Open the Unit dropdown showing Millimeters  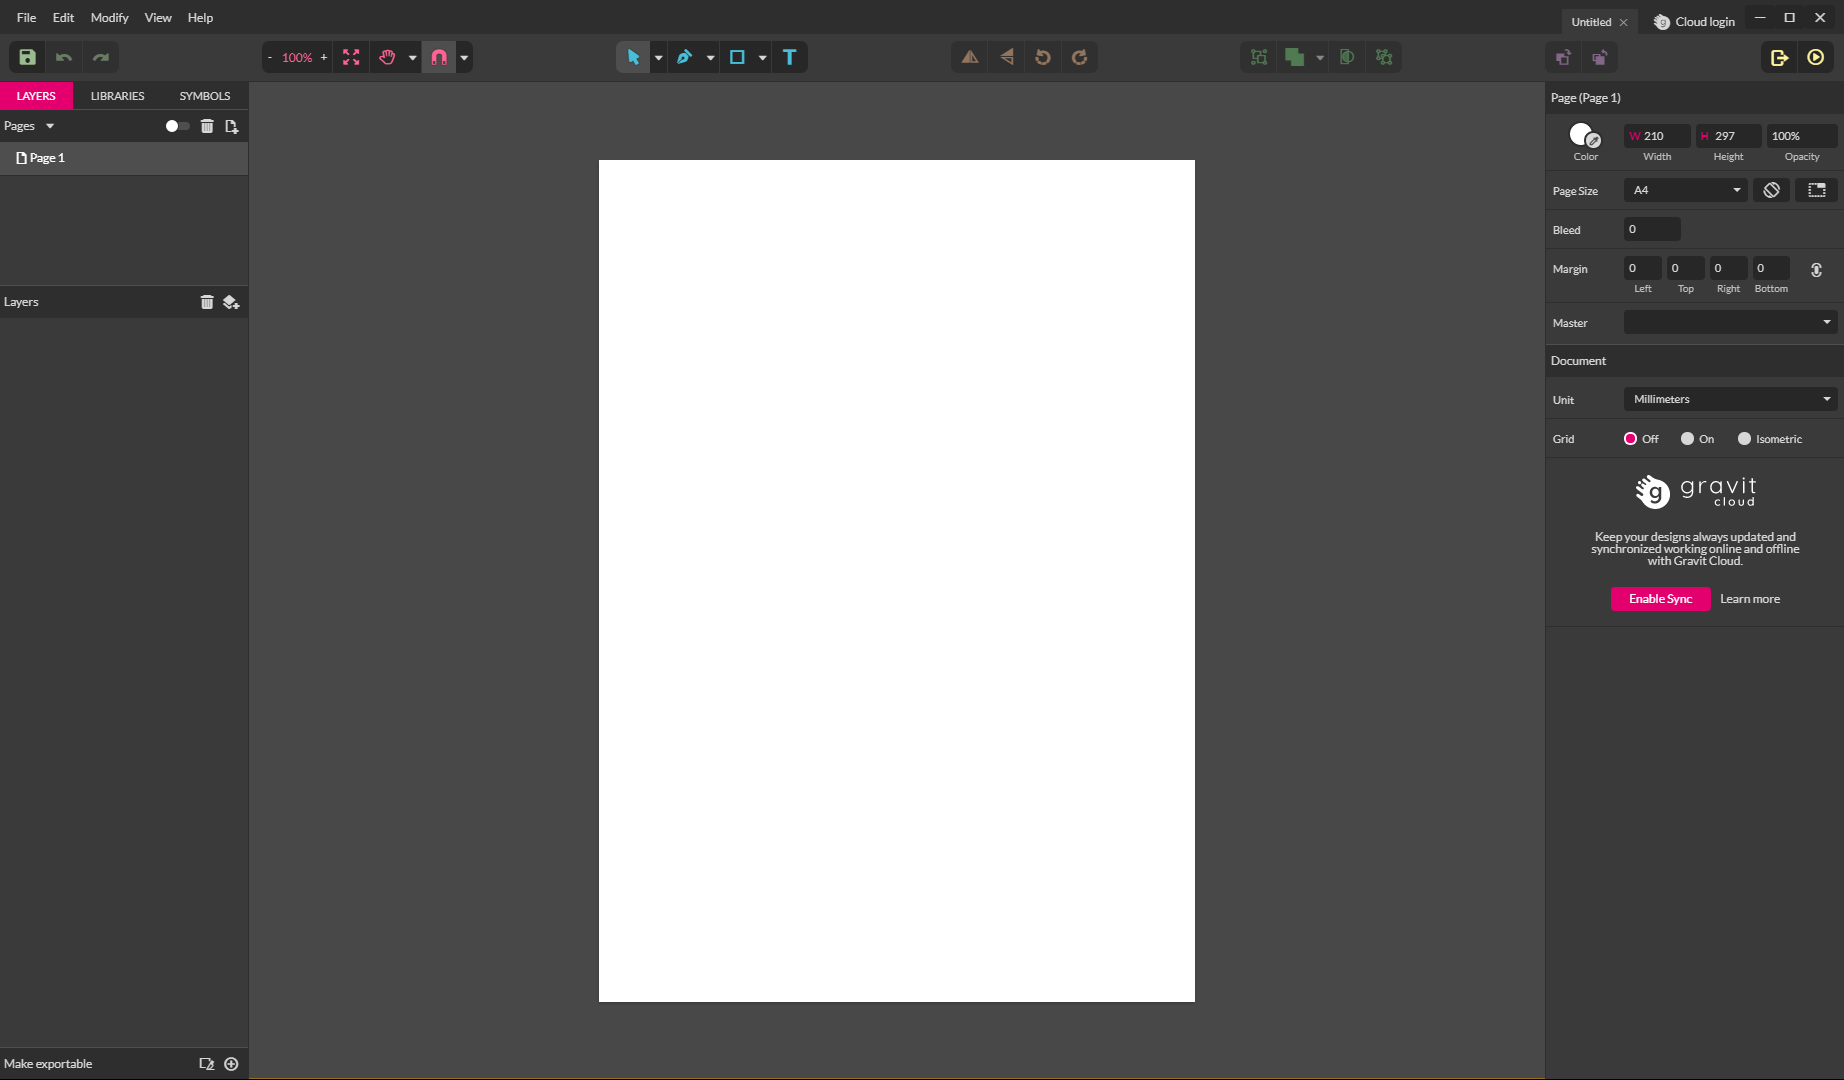1729,398
